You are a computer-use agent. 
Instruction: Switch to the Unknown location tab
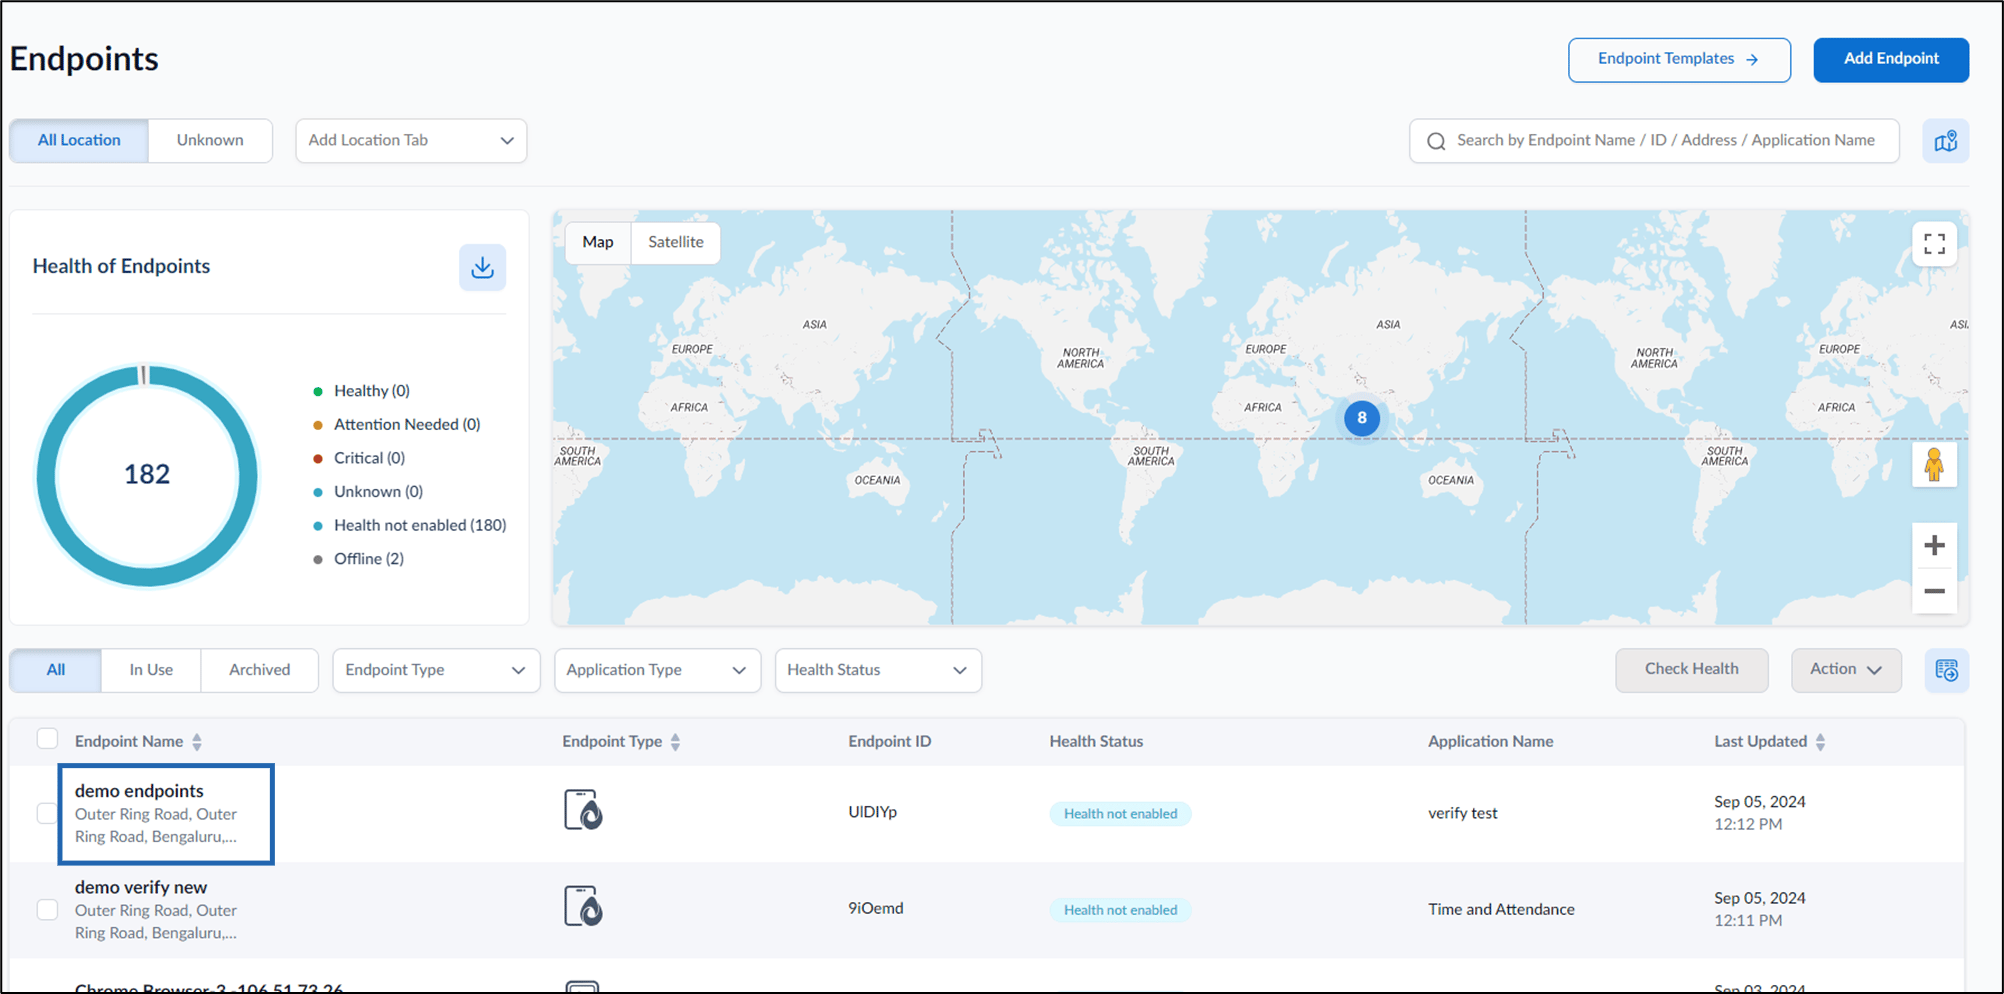pyautogui.click(x=210, y=141)
